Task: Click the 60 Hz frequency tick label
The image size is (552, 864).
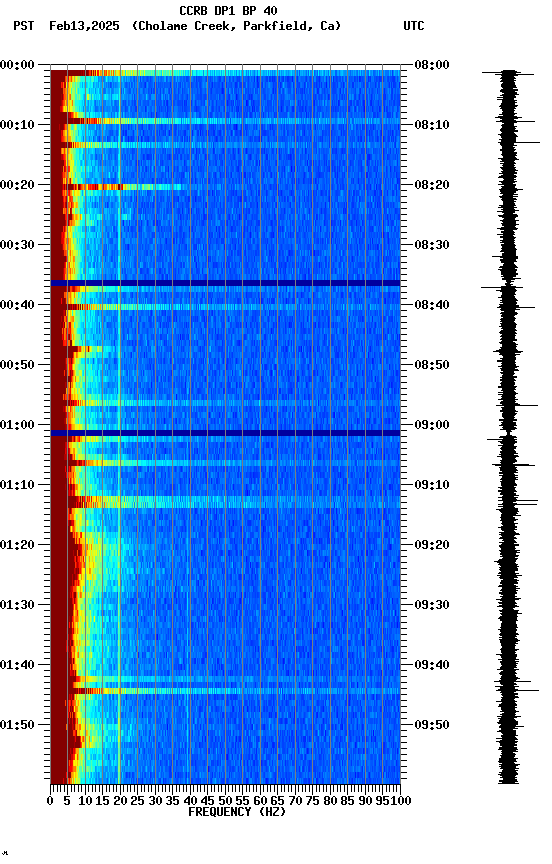Action: [260, 801]
